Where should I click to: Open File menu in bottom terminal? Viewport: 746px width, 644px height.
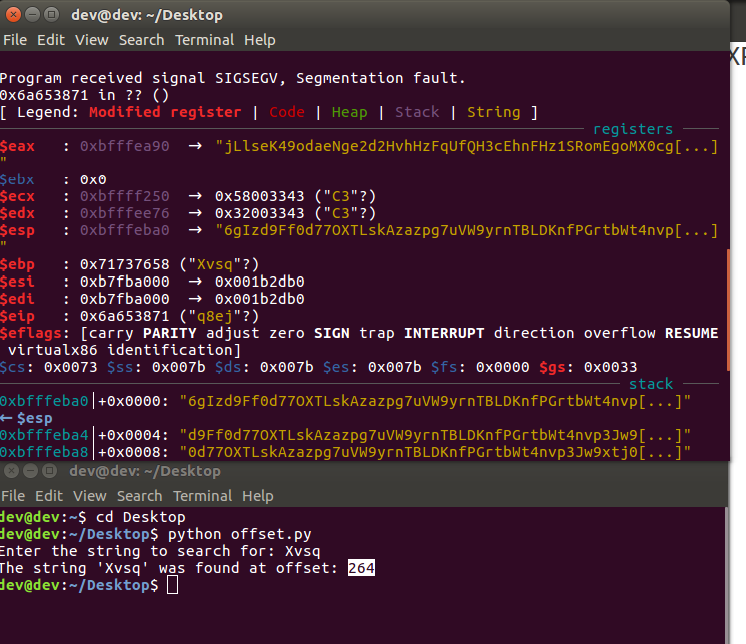pos(13,496)
